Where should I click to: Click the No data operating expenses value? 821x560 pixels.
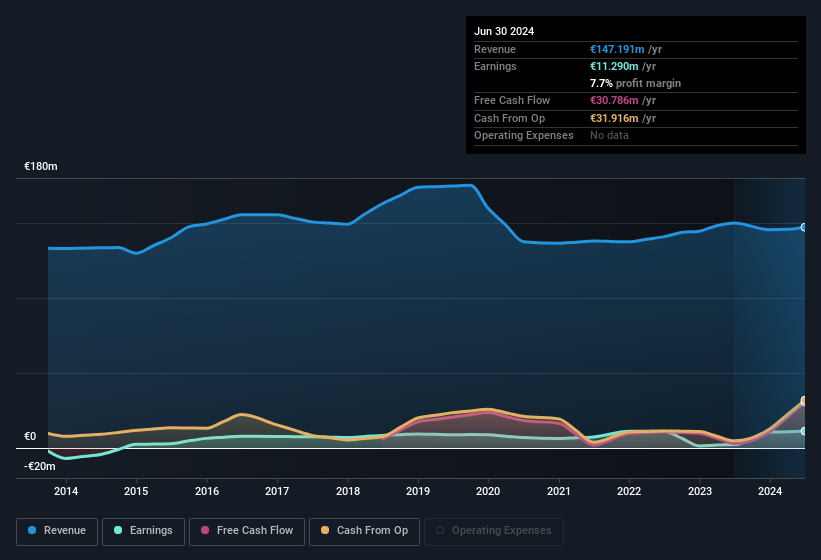pos(609,136)
